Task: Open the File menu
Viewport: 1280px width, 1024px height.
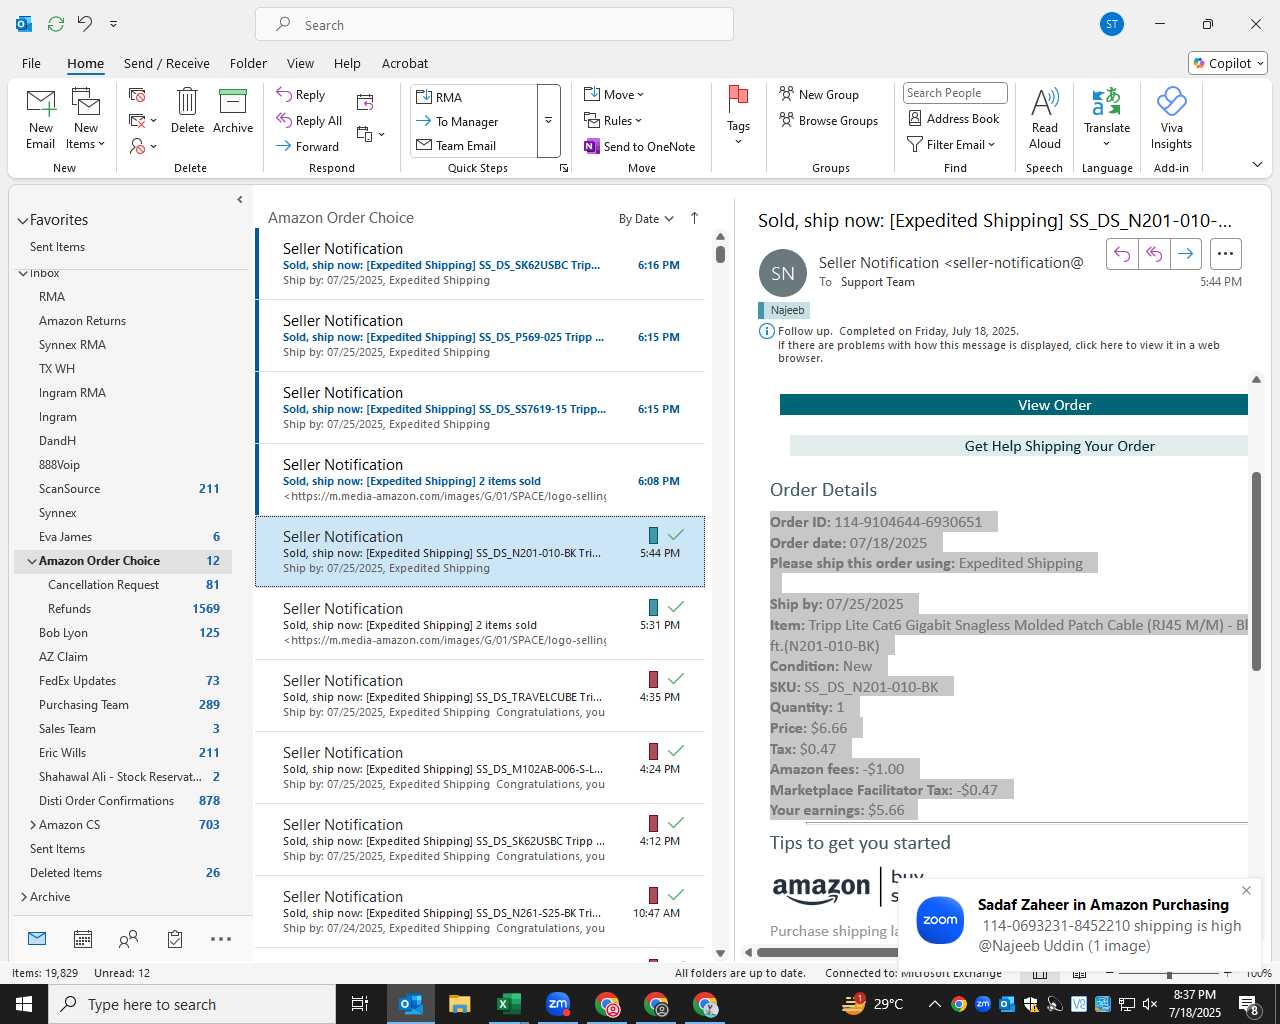Action: coord(31,63)
